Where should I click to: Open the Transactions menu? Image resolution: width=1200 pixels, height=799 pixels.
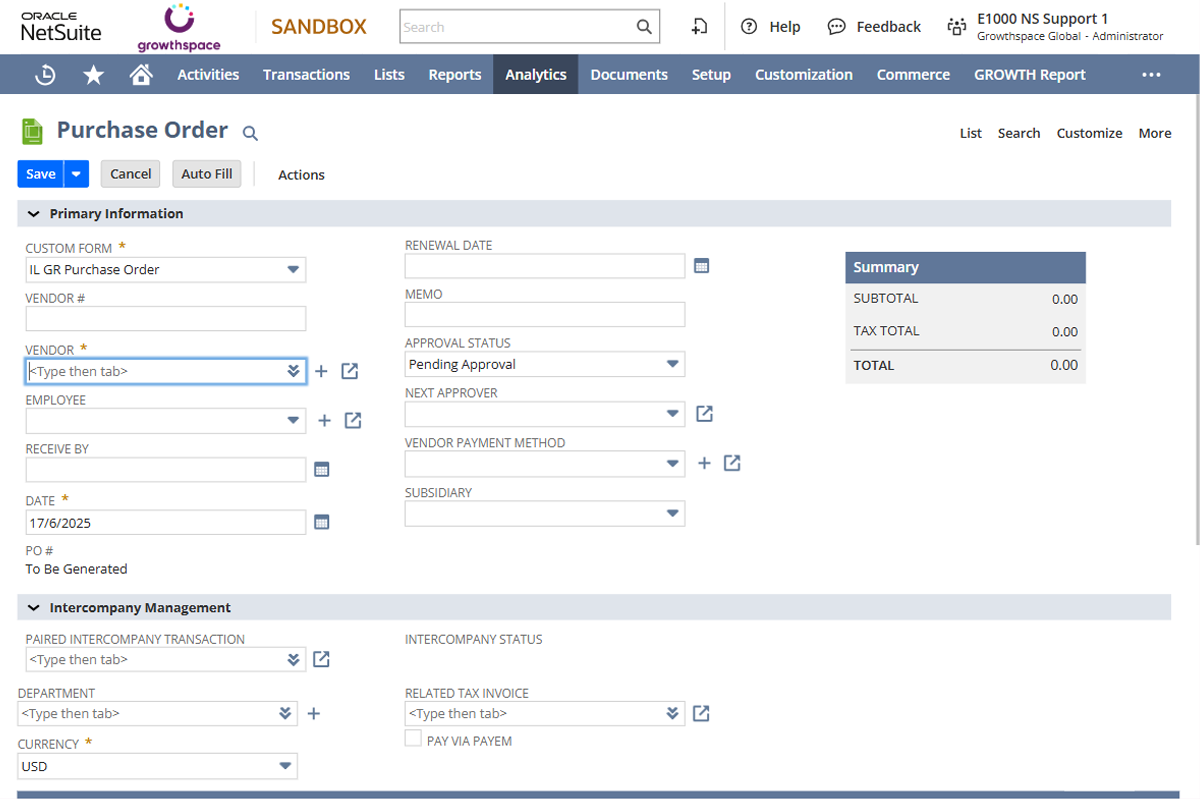306,75
